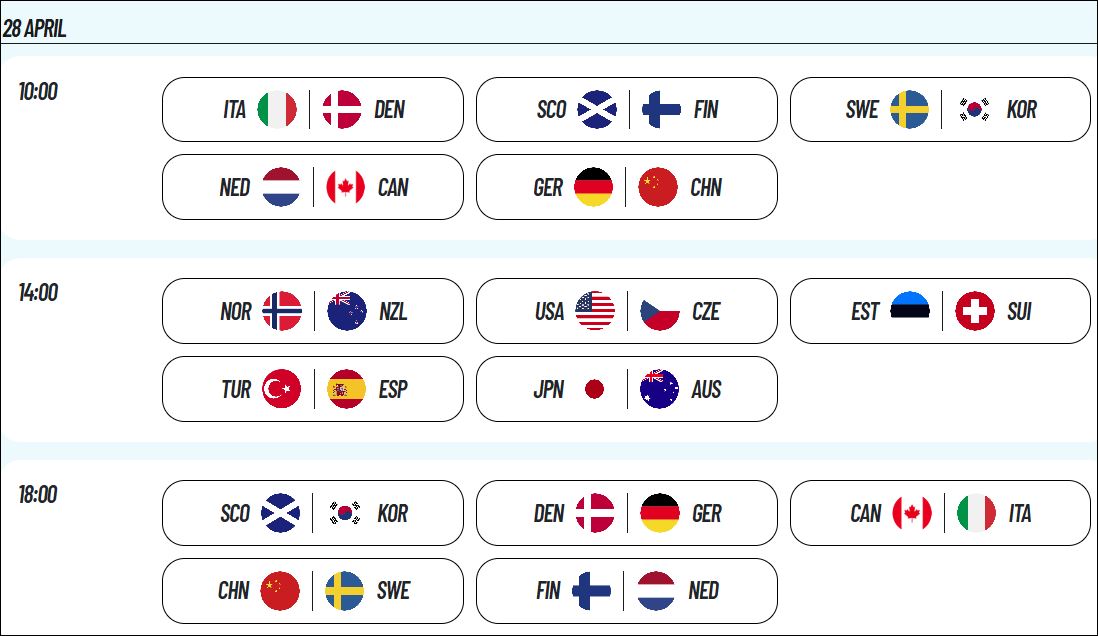Click Sweden flag in SWE vs KOR match
Image resolution: width=1098 pixels, height=636 pixels.
pos(910,109)
